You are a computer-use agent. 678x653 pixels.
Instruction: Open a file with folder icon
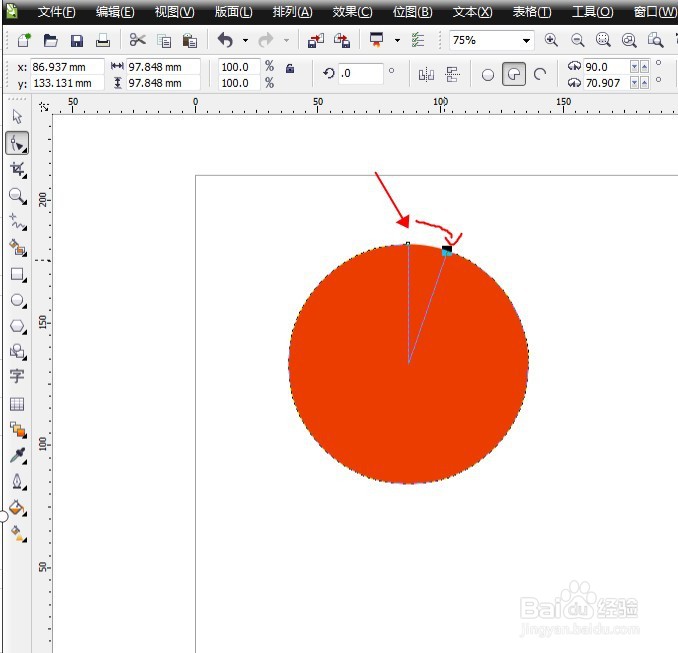pyautogui.click(x=51, y=41)
